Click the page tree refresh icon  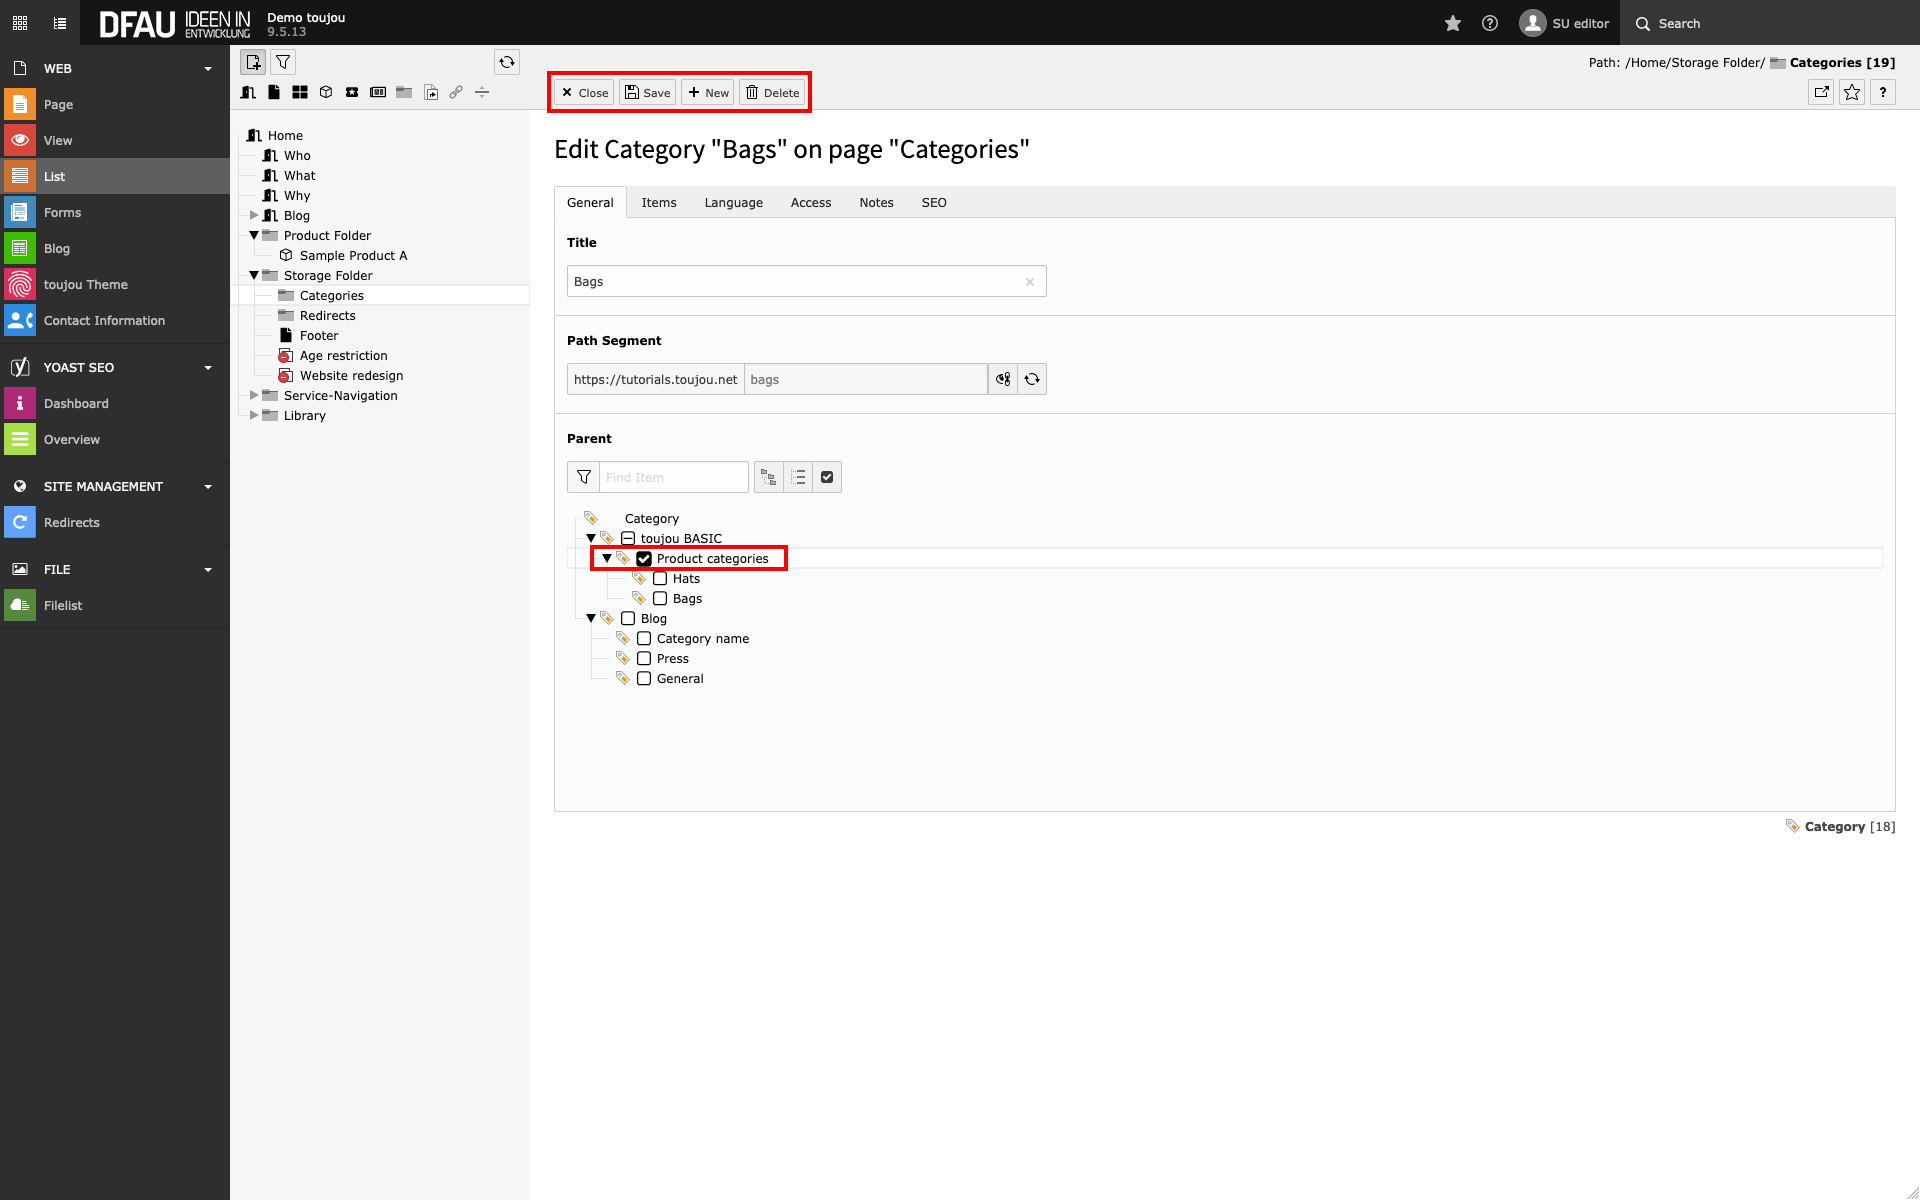click(x=507, y=62)
